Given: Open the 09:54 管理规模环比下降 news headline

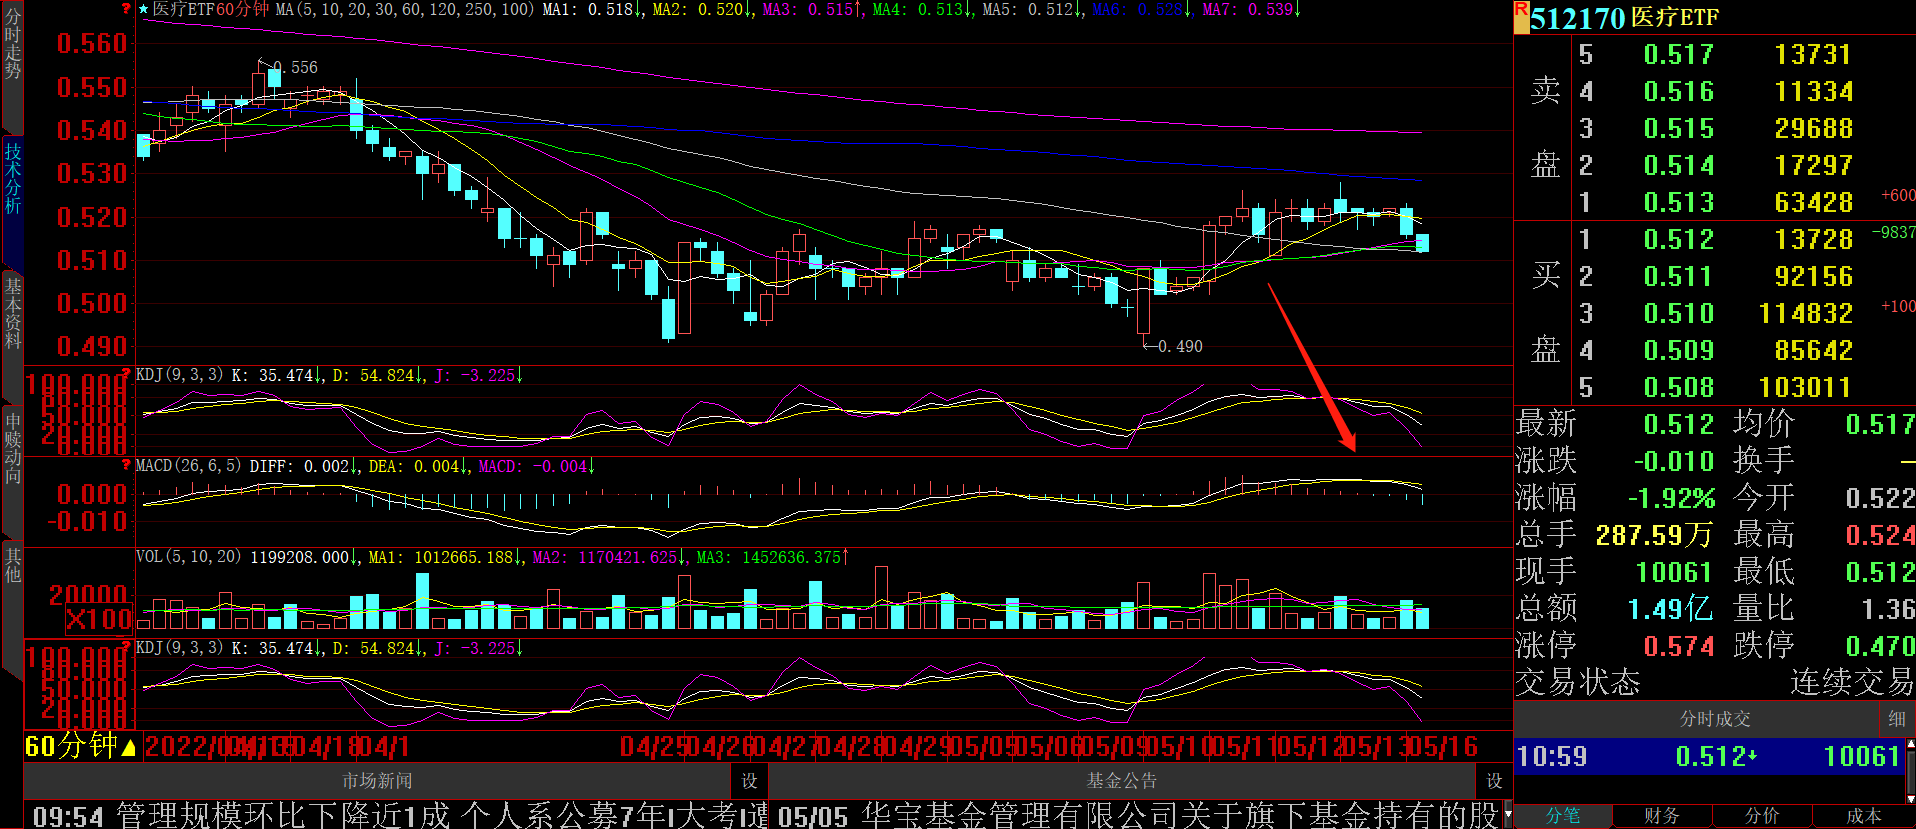Looking at the screenshot, I should point(400,815).
